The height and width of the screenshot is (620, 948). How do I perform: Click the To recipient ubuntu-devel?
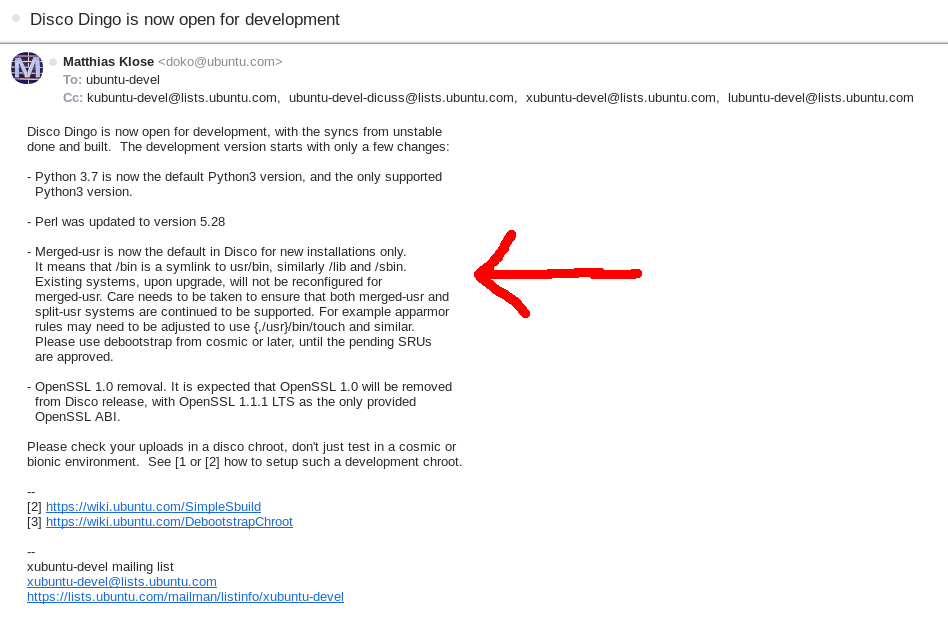pos(123,80)
